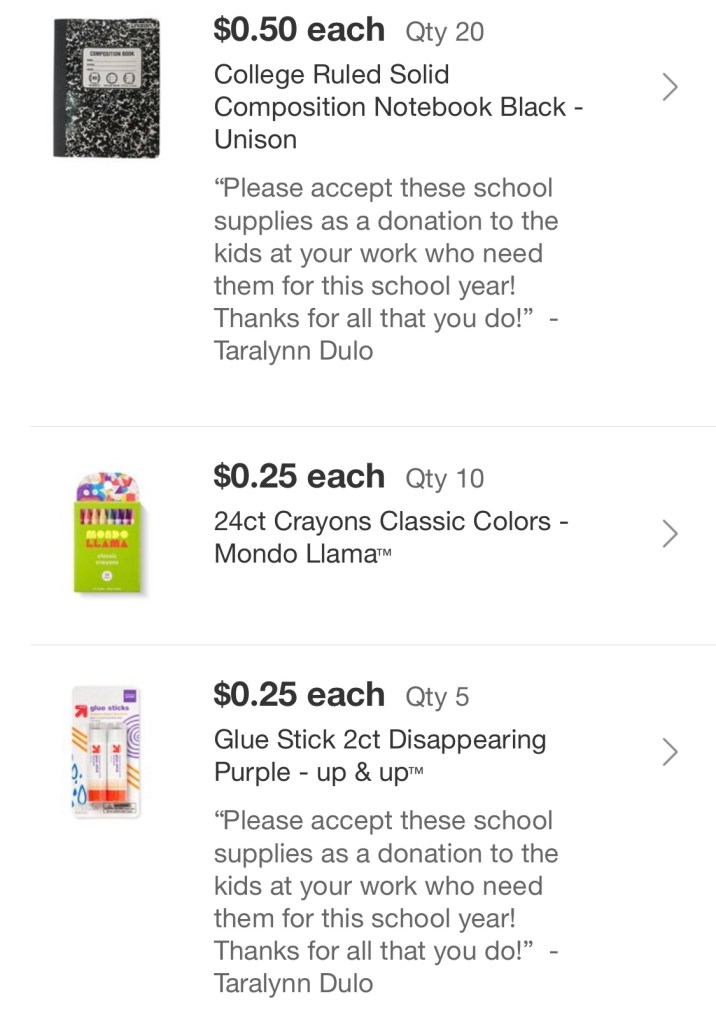Tap the $0.50 each price
716x1024 pixels.
pyautogui.click(x=298, y=30)
